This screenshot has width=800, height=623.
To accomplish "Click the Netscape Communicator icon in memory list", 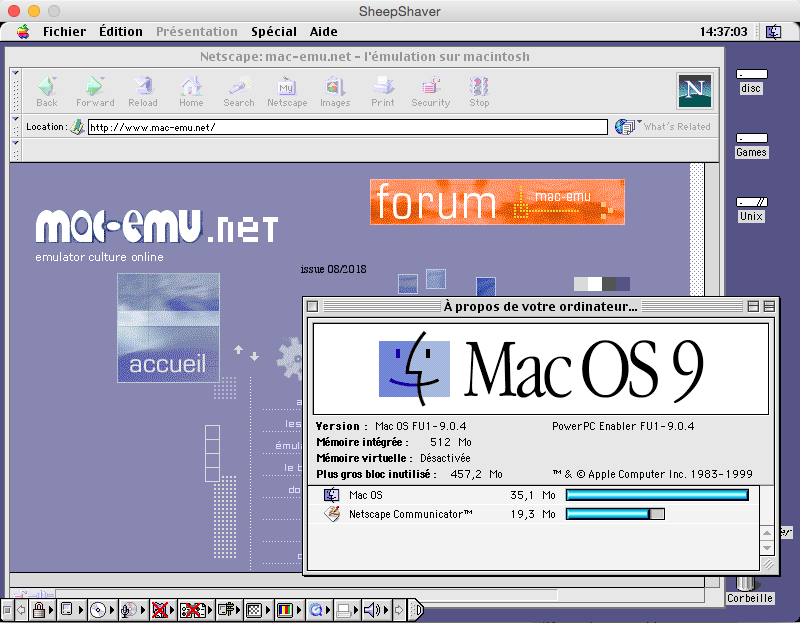I will pyautogui.click(x=332, y=514).
